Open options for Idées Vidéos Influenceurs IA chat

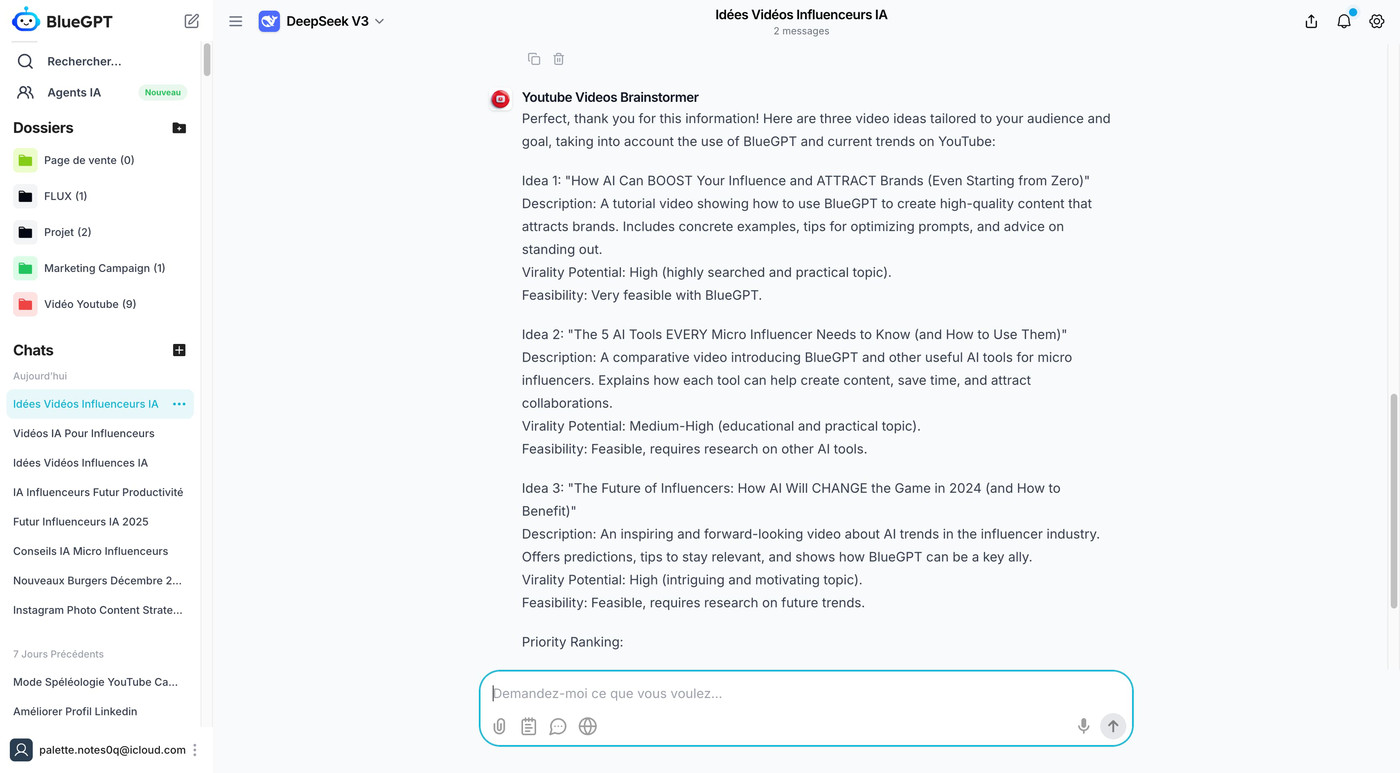[179, 404]
